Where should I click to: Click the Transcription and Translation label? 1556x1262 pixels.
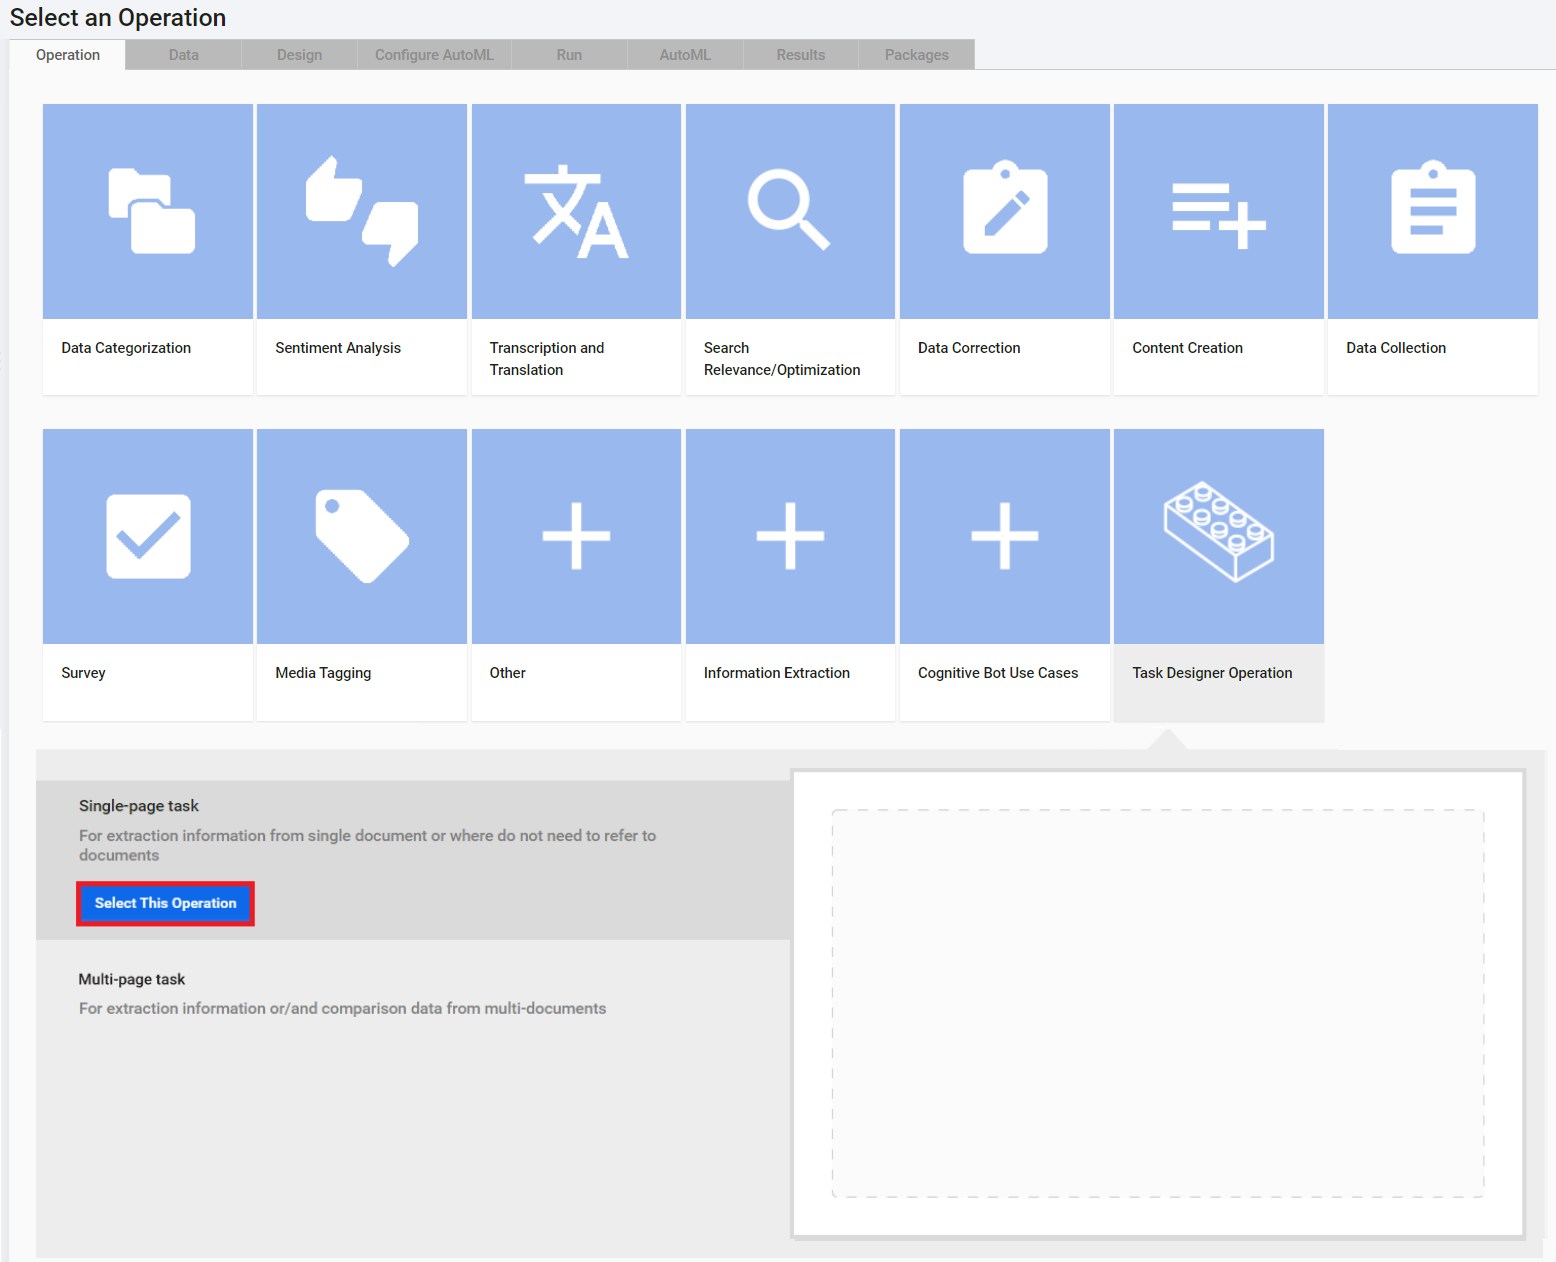pyautogui.click(x=547, y=359)
